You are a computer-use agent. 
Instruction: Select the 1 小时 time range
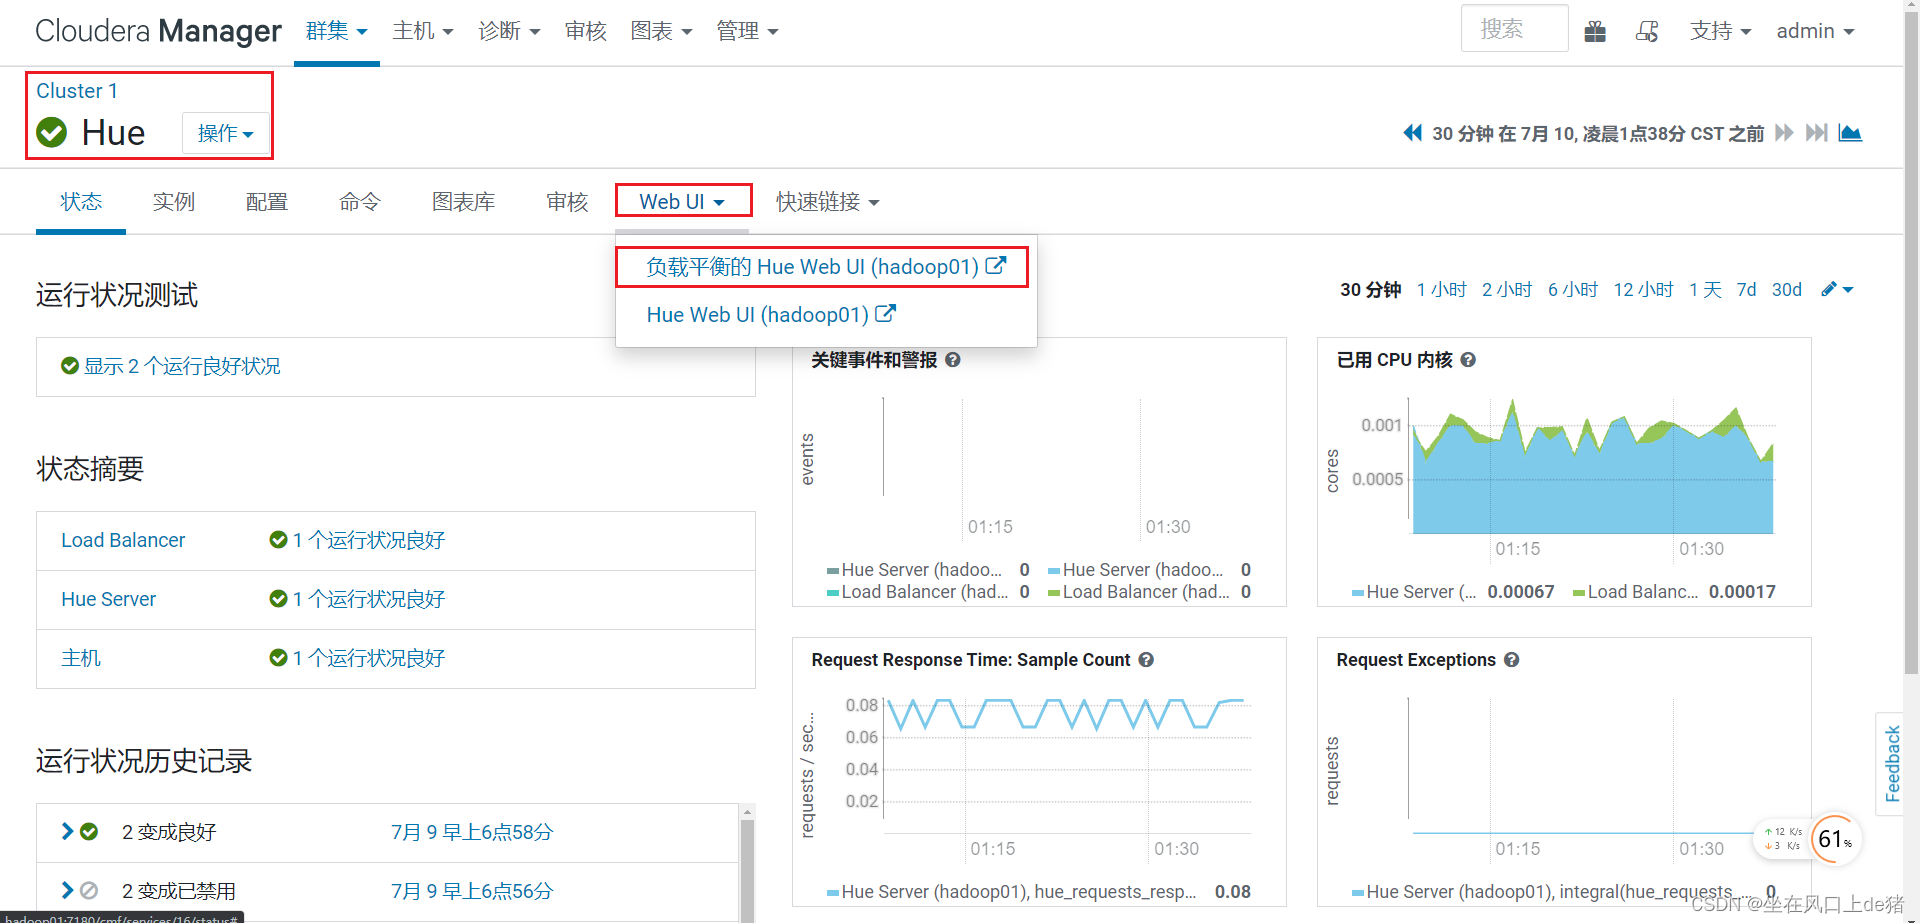coord(1441,289)
